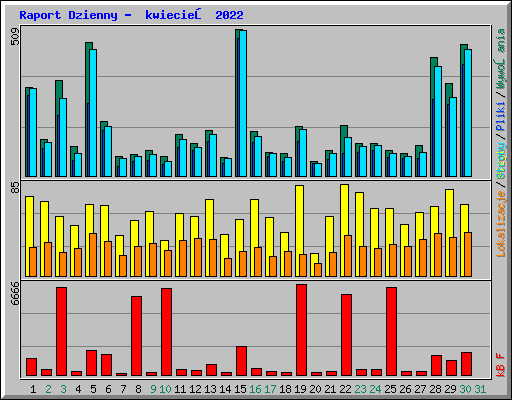This screenshot has height=400, width=512.
Task: Click the tallest cyan bar for day 15
Action: coord(243,103)
